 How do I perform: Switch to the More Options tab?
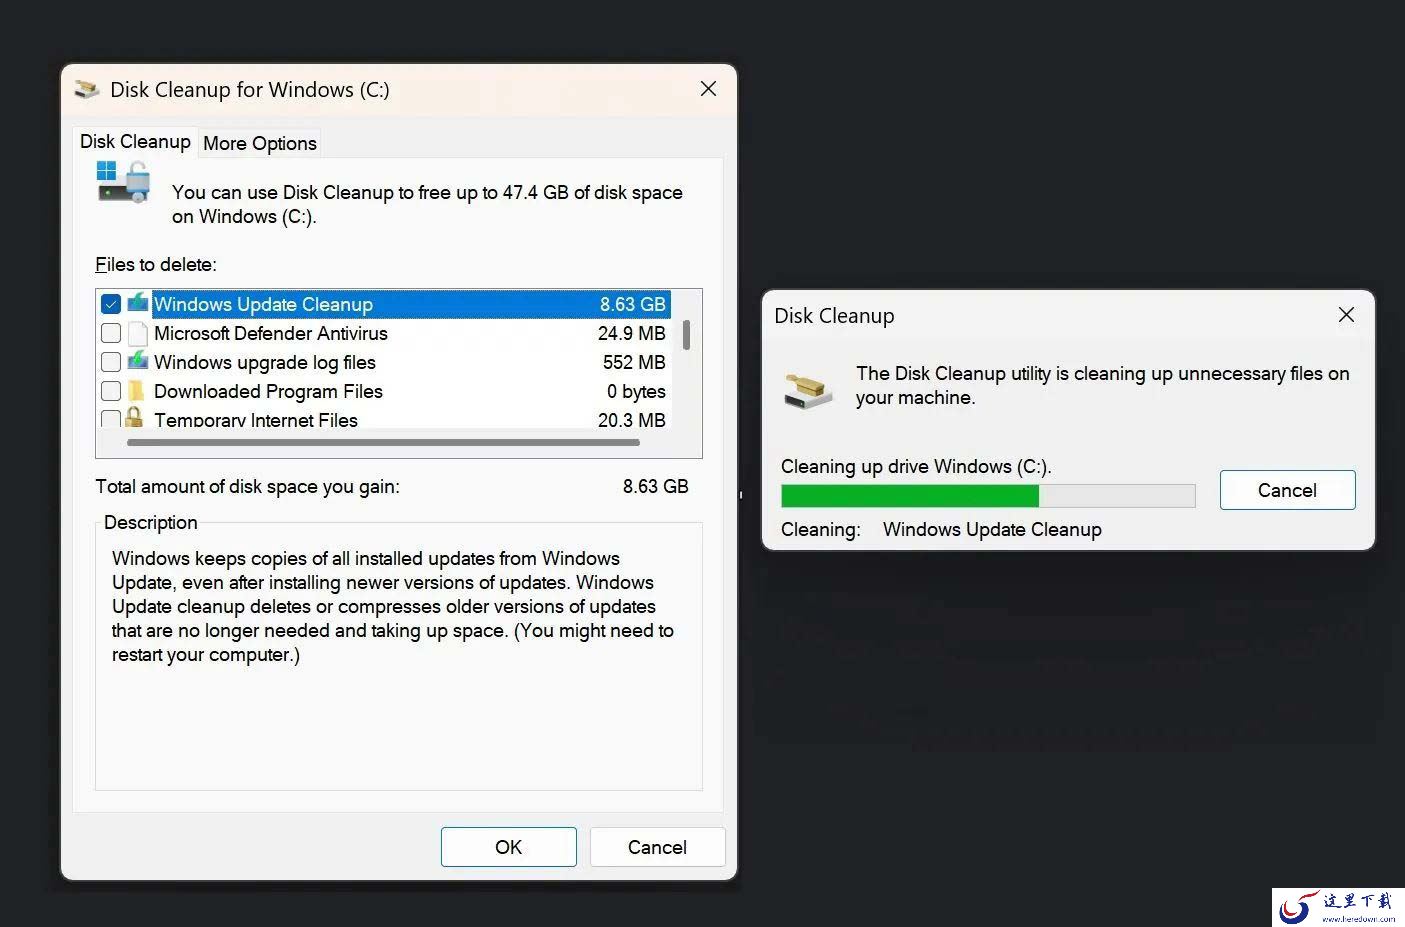pos(260,143)
